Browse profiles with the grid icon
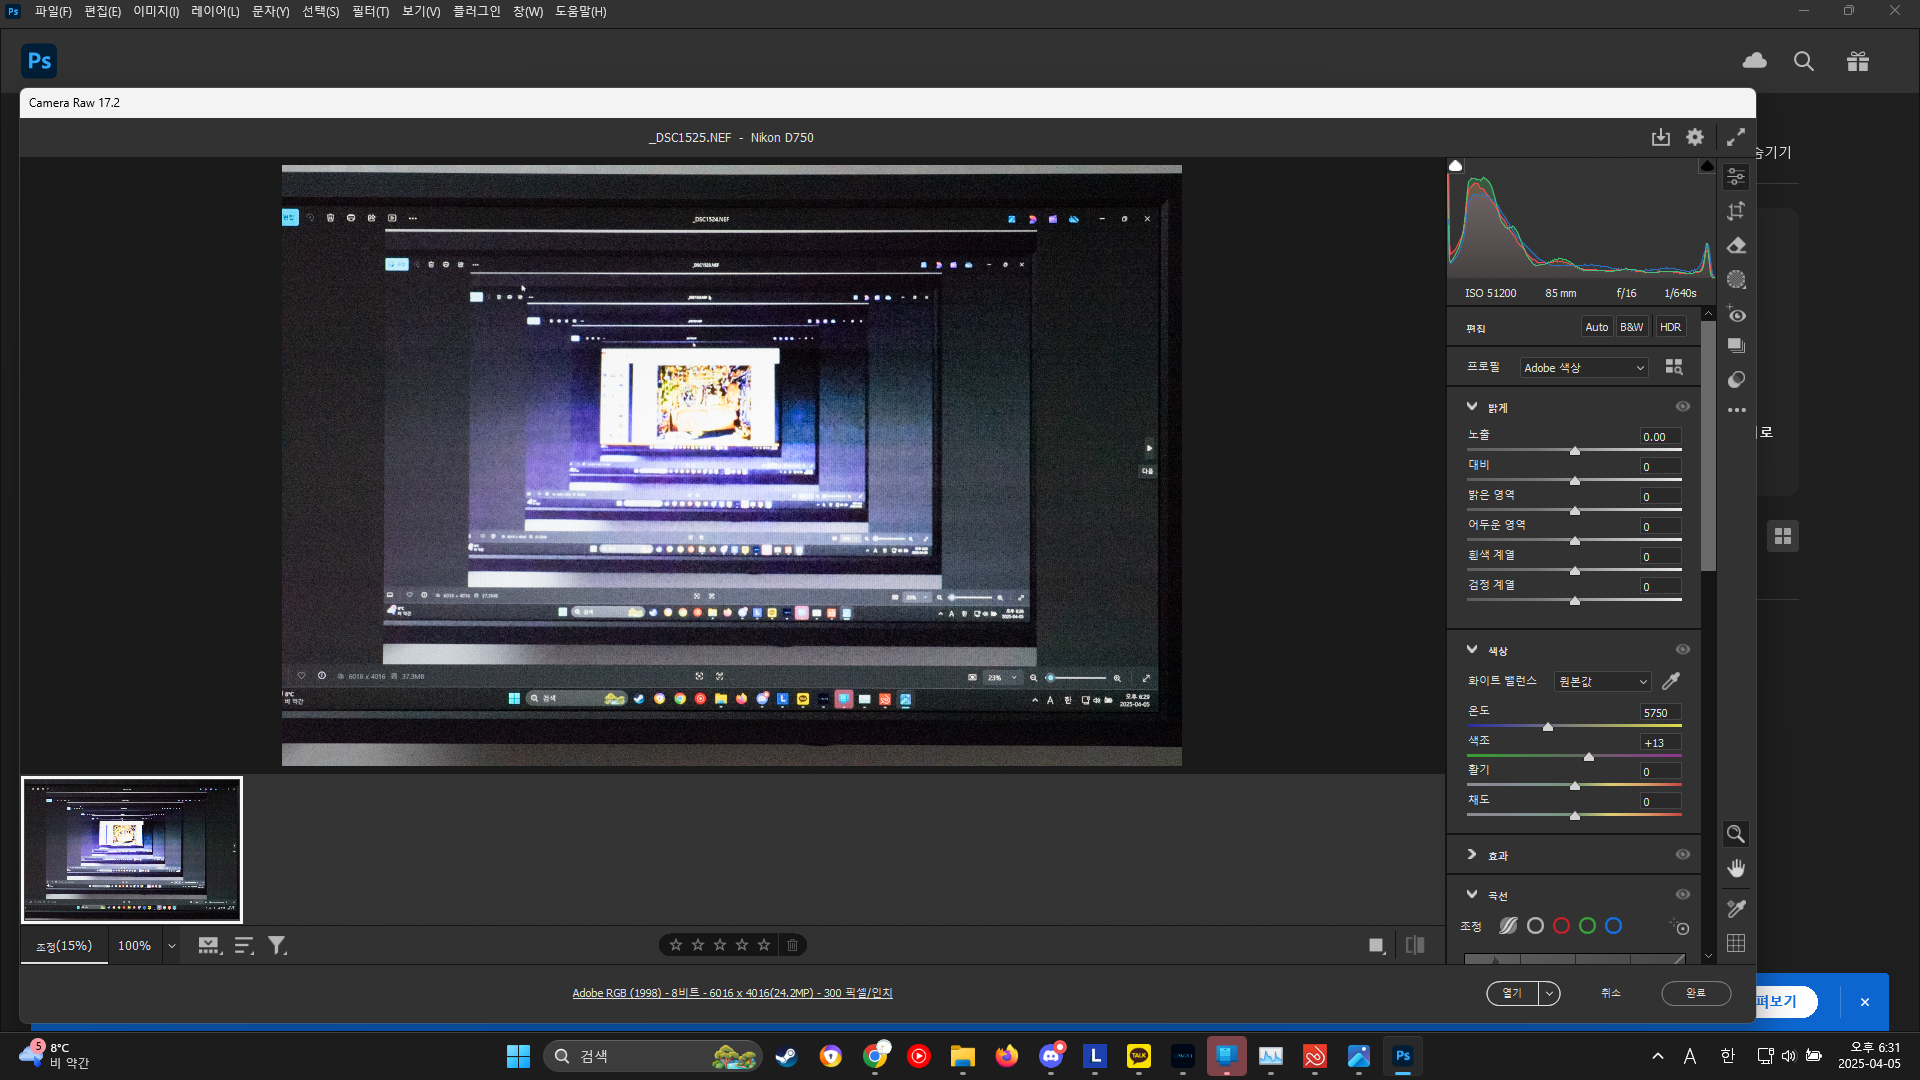 1673,367
